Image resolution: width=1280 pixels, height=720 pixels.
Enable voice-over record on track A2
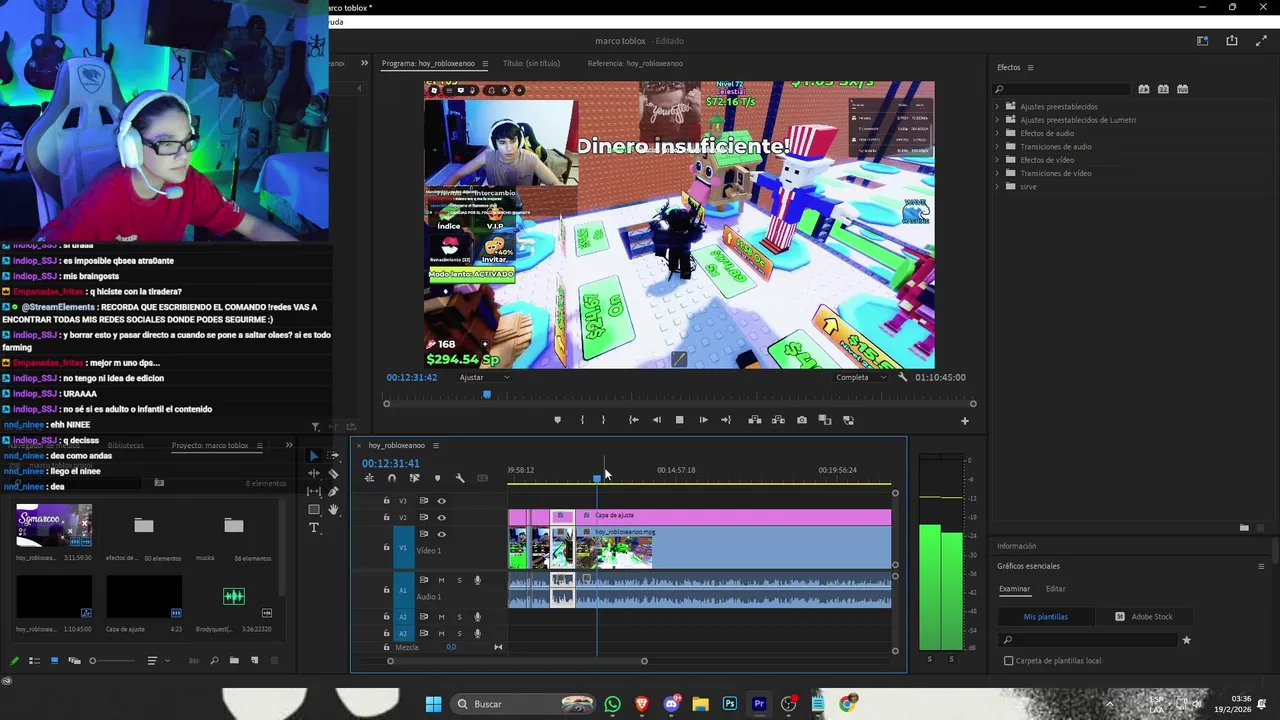coord(477,617)
